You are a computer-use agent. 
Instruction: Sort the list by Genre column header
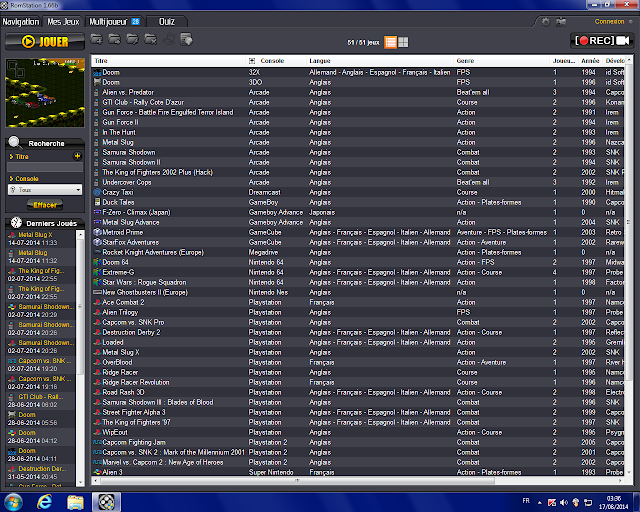(x=465, y=61)
